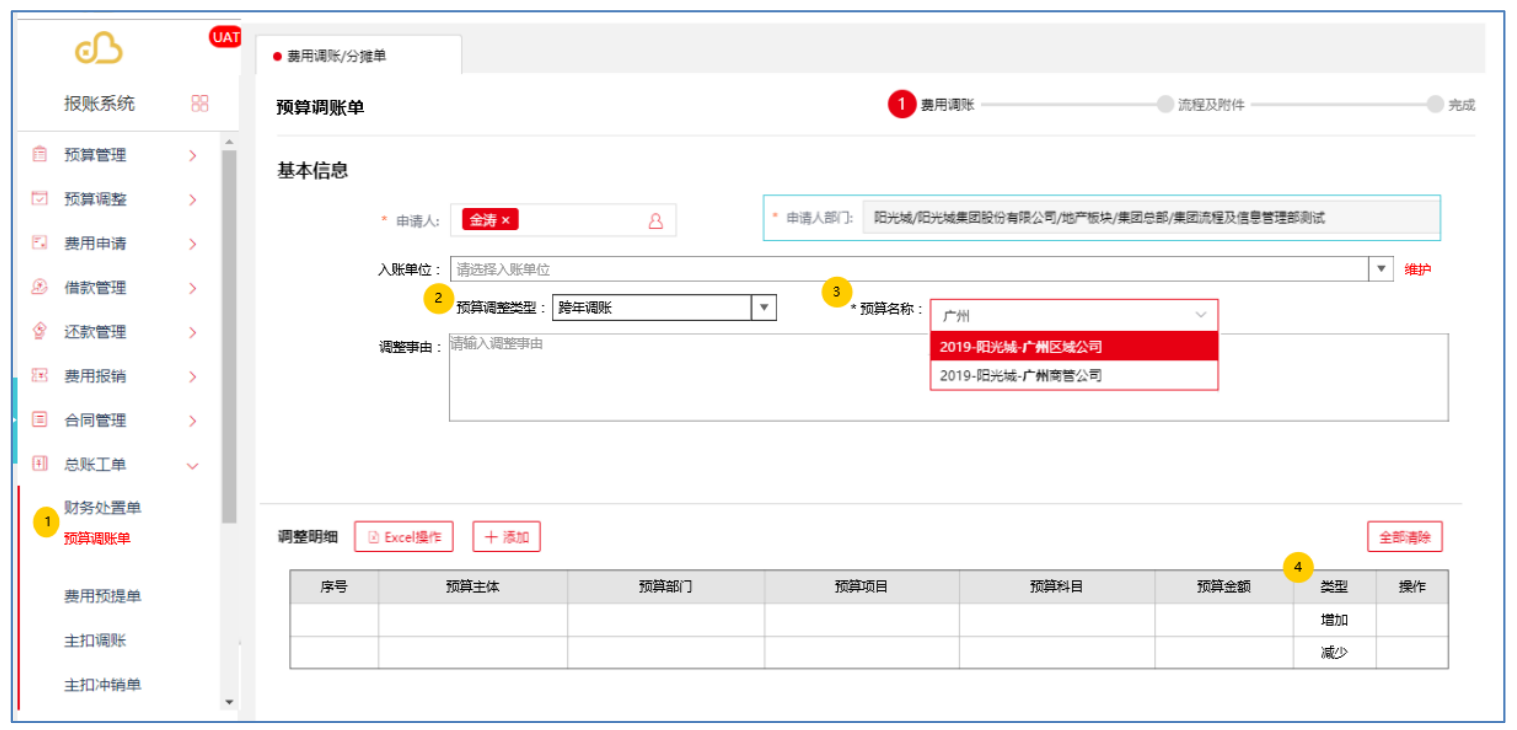The height and width of the screenshot is (730, 1517).
Task: Click the 序号 column header
Action: coord(334,587)
